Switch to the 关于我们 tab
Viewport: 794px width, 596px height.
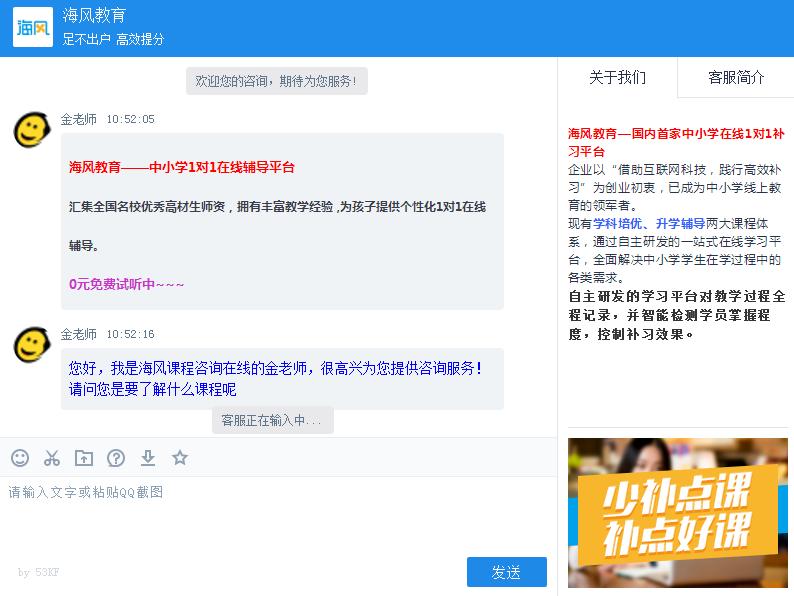point(617,77)
